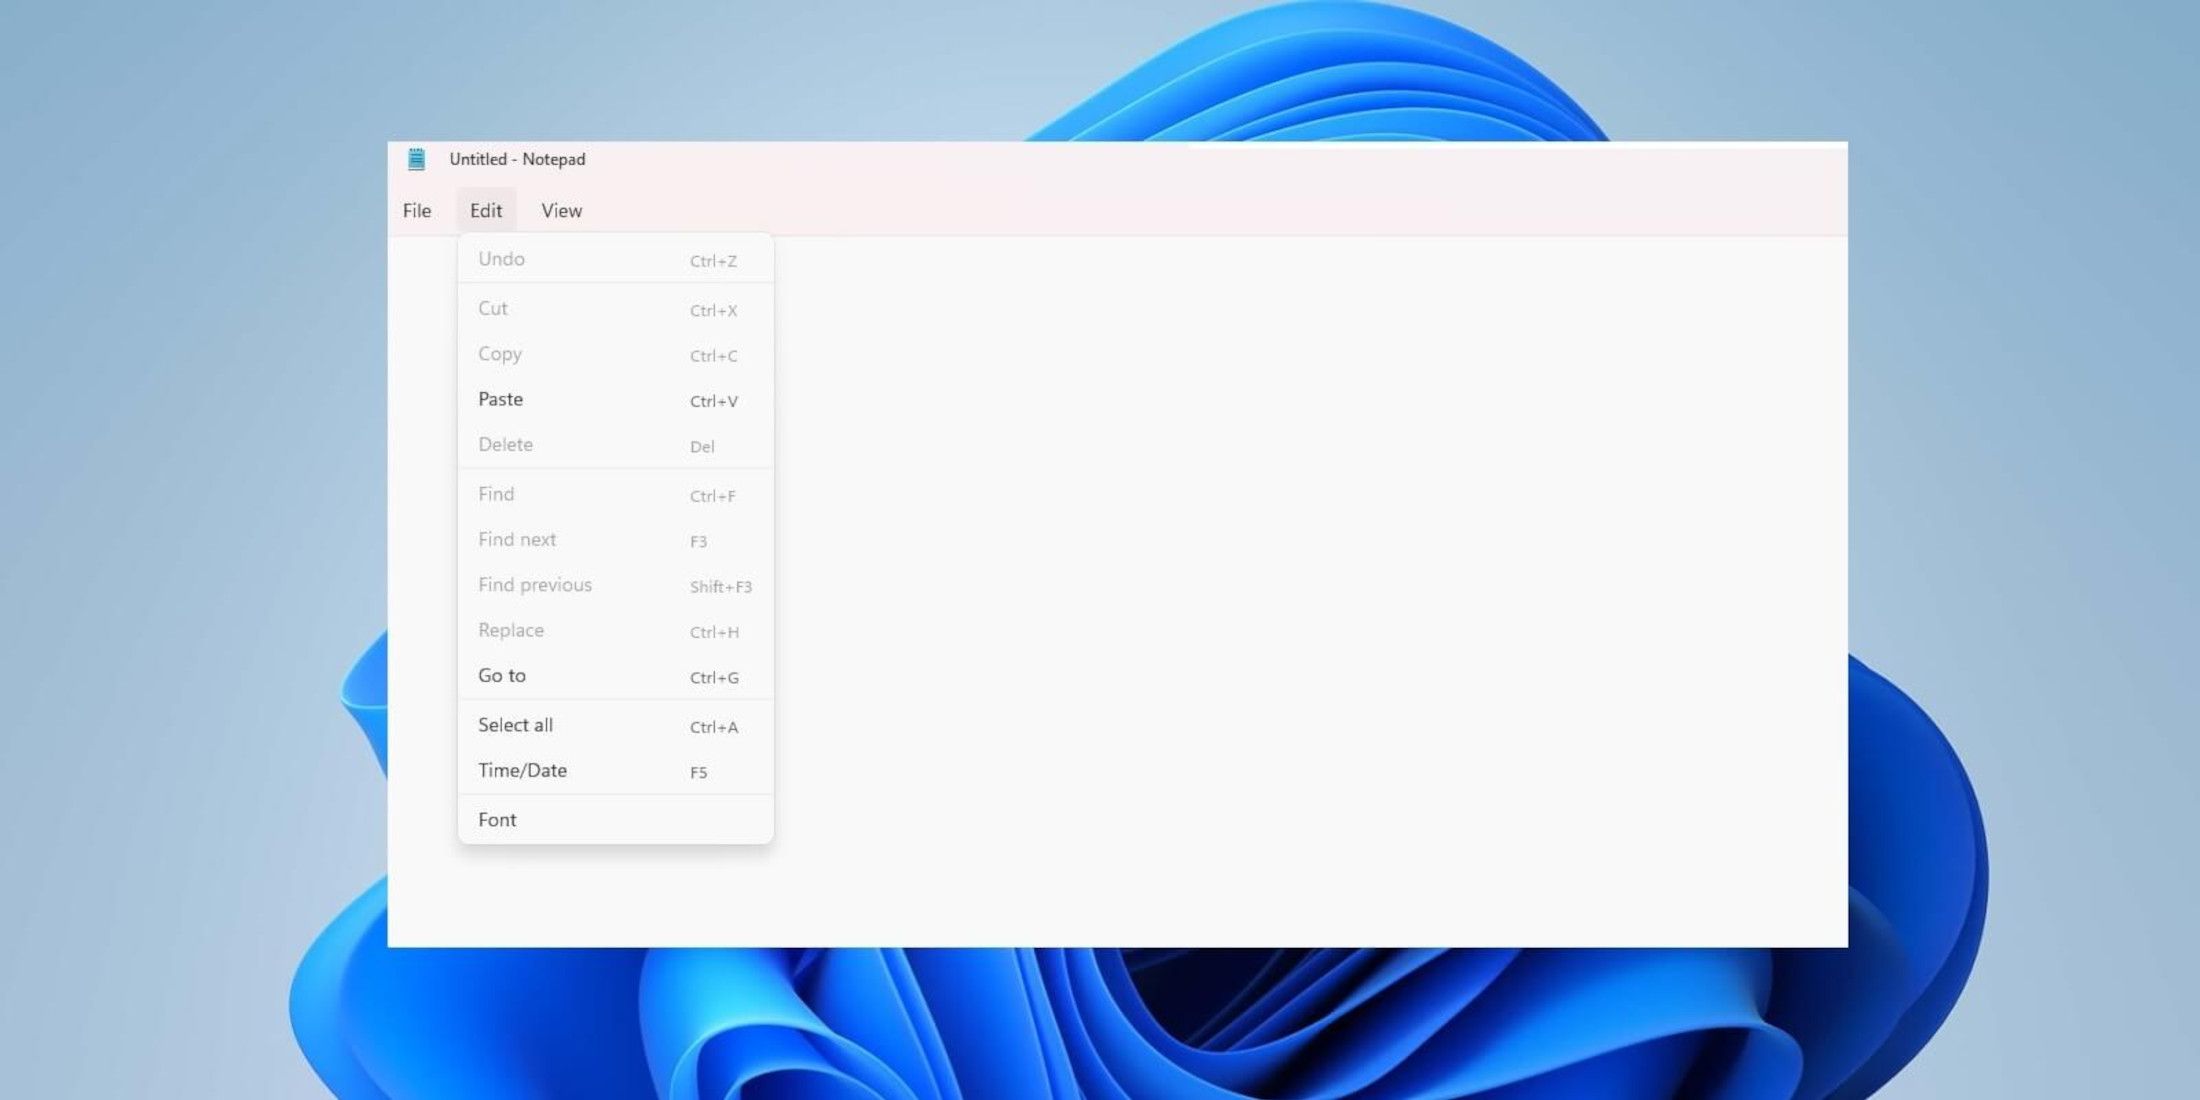Choose the Find previous entry
The image size is (2200, 1100).
pyautogui.click(x=615, y=585)
